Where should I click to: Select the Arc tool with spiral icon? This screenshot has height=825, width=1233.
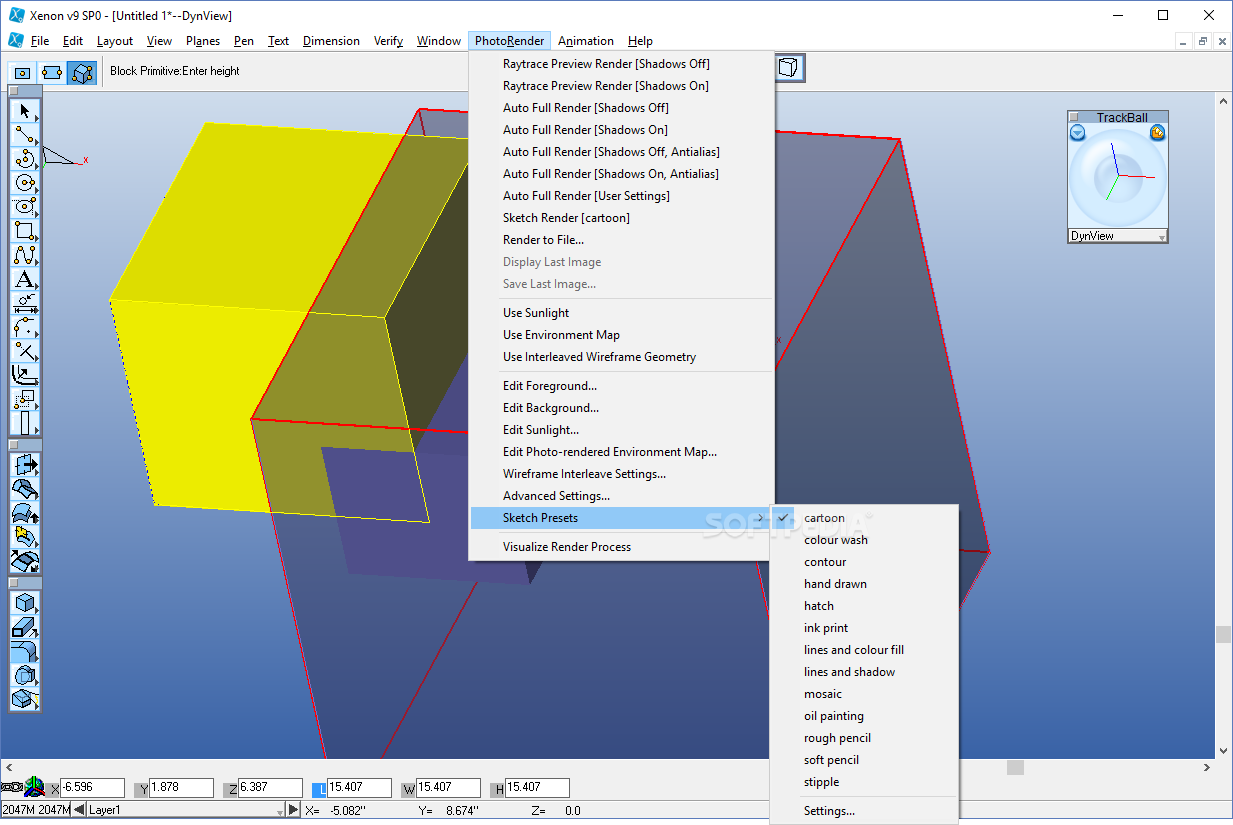[x=25, y=158]
